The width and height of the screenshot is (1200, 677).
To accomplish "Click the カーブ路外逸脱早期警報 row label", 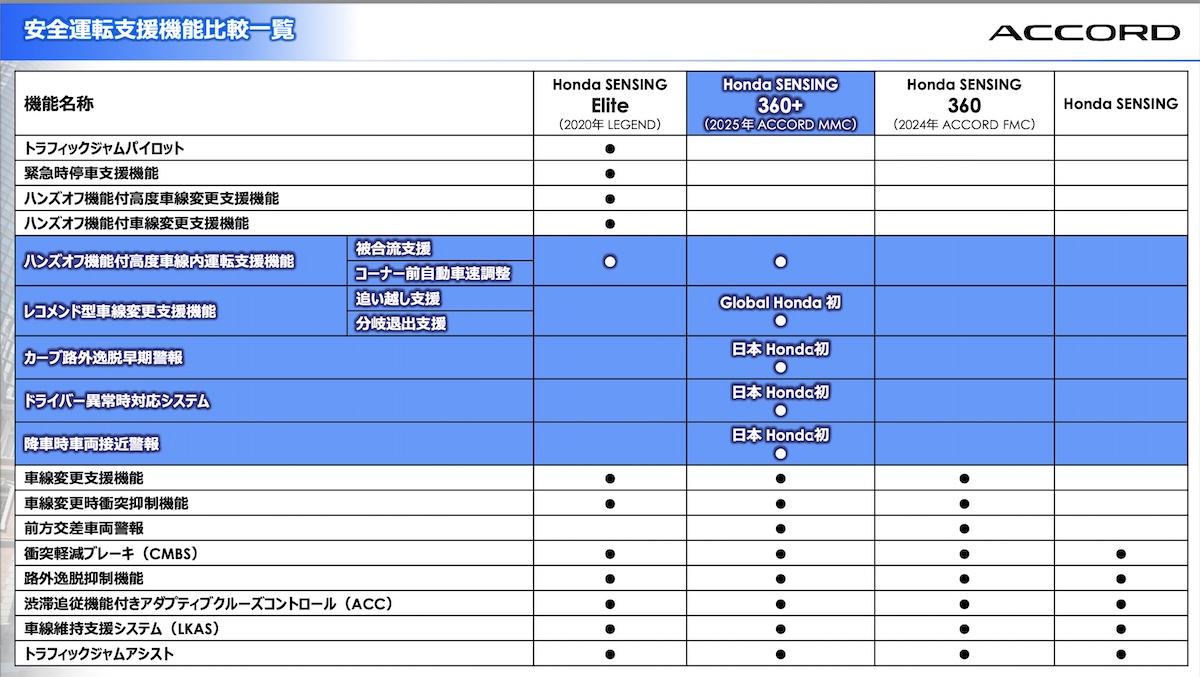I will [x=103, y=357].
